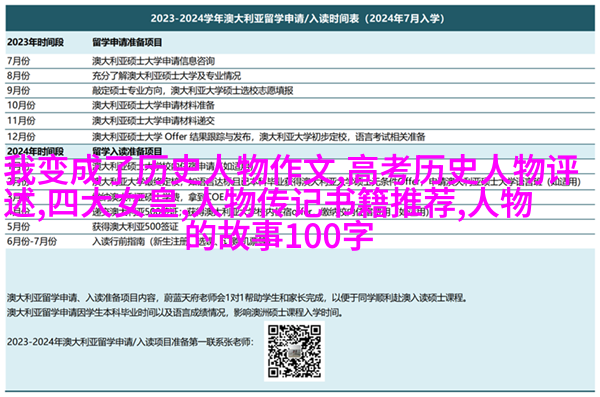Click the '6月份-7月份' row label
This screenshot has height=397, width=600.
pyautogui.click(x=32, y=242)
